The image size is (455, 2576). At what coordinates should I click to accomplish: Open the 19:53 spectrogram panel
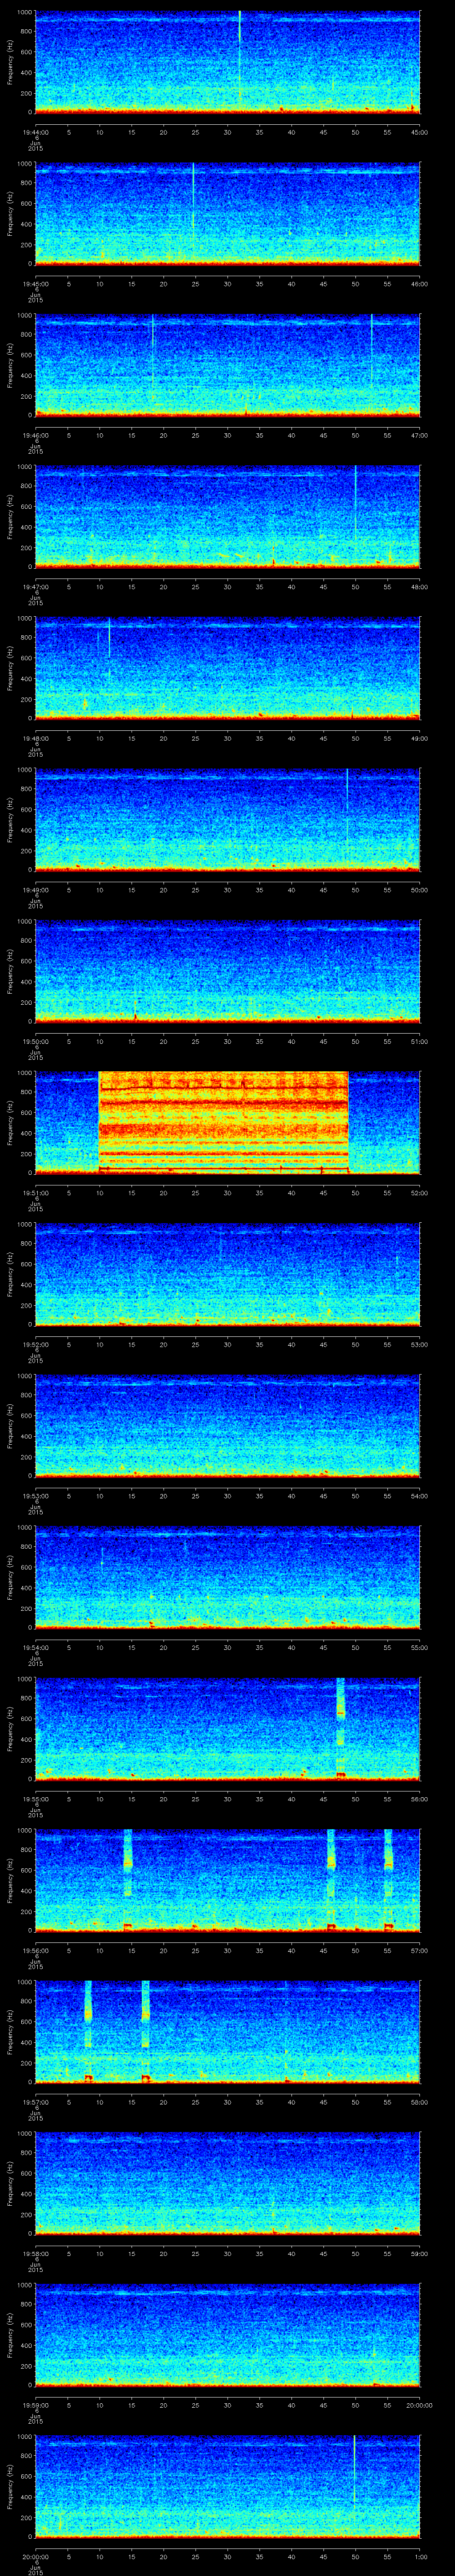227,1425
